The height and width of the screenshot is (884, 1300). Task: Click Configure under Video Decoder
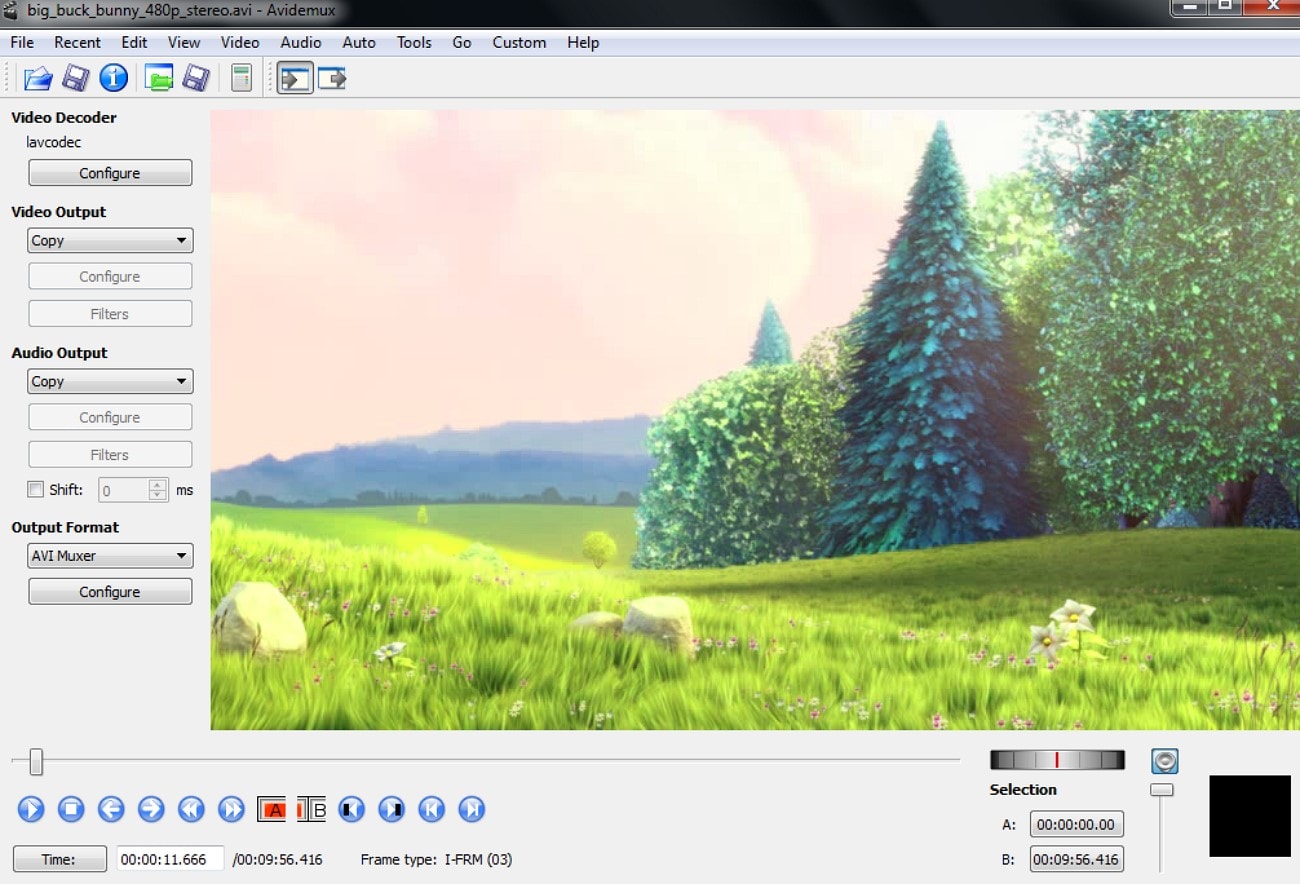coord(110,173)
